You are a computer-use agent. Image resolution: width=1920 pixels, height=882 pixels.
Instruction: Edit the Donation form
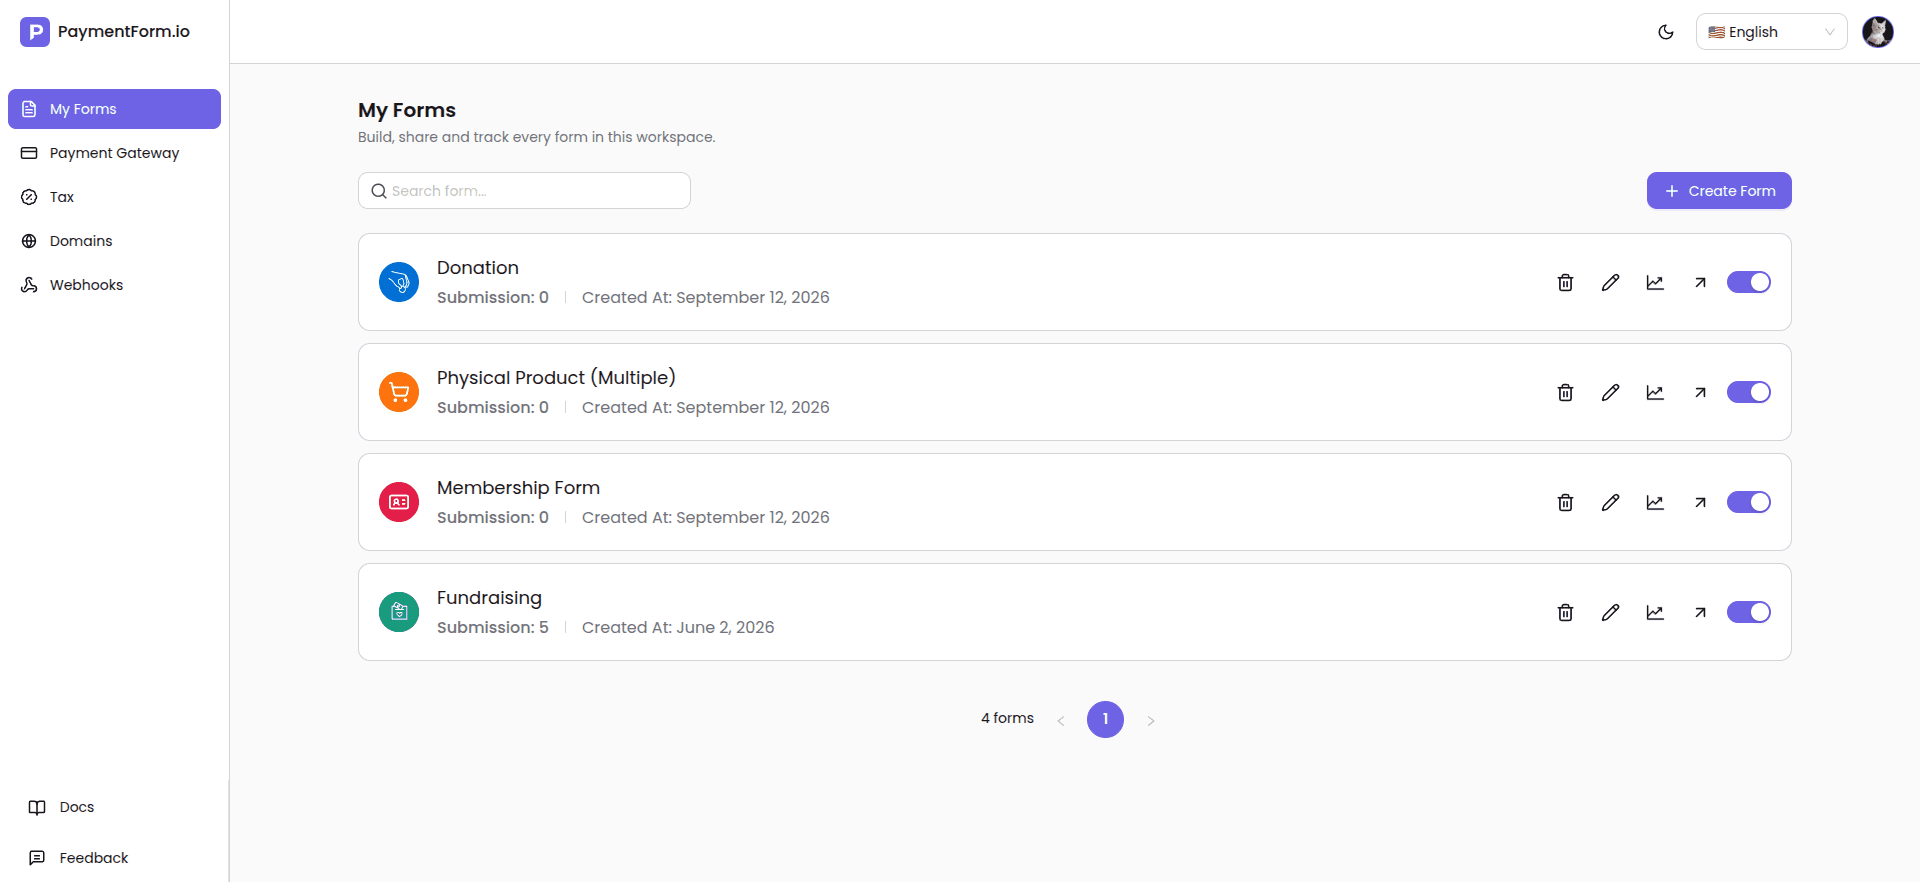[1610, 283]
